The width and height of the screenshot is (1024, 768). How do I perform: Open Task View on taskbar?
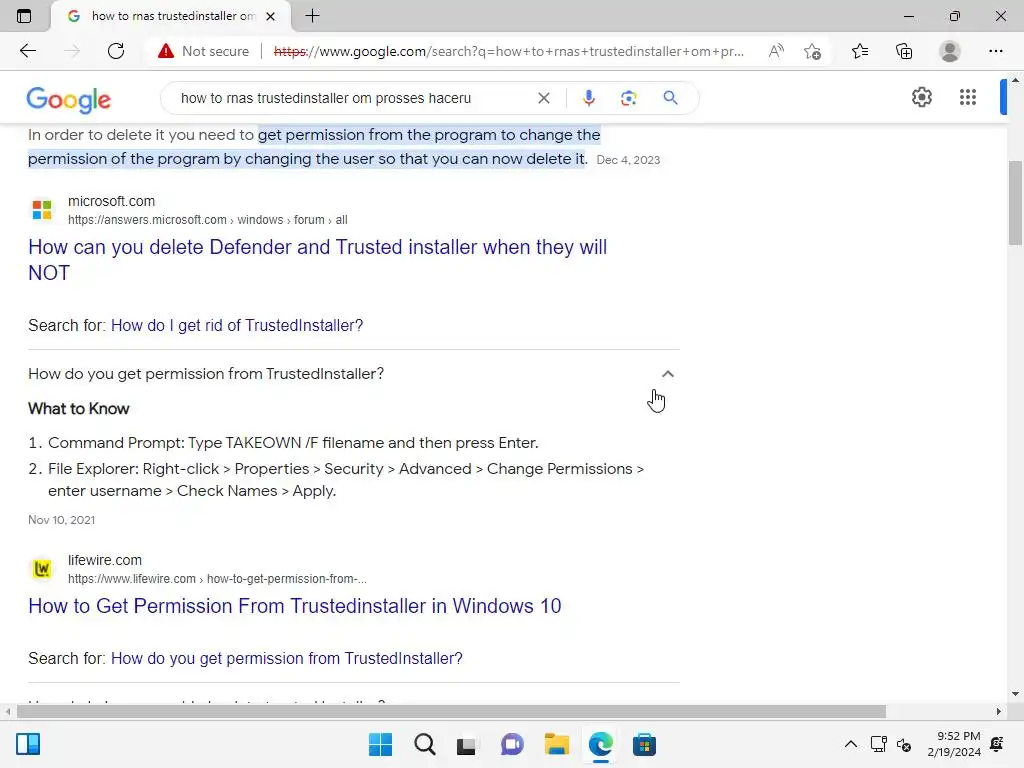(468, 744)
